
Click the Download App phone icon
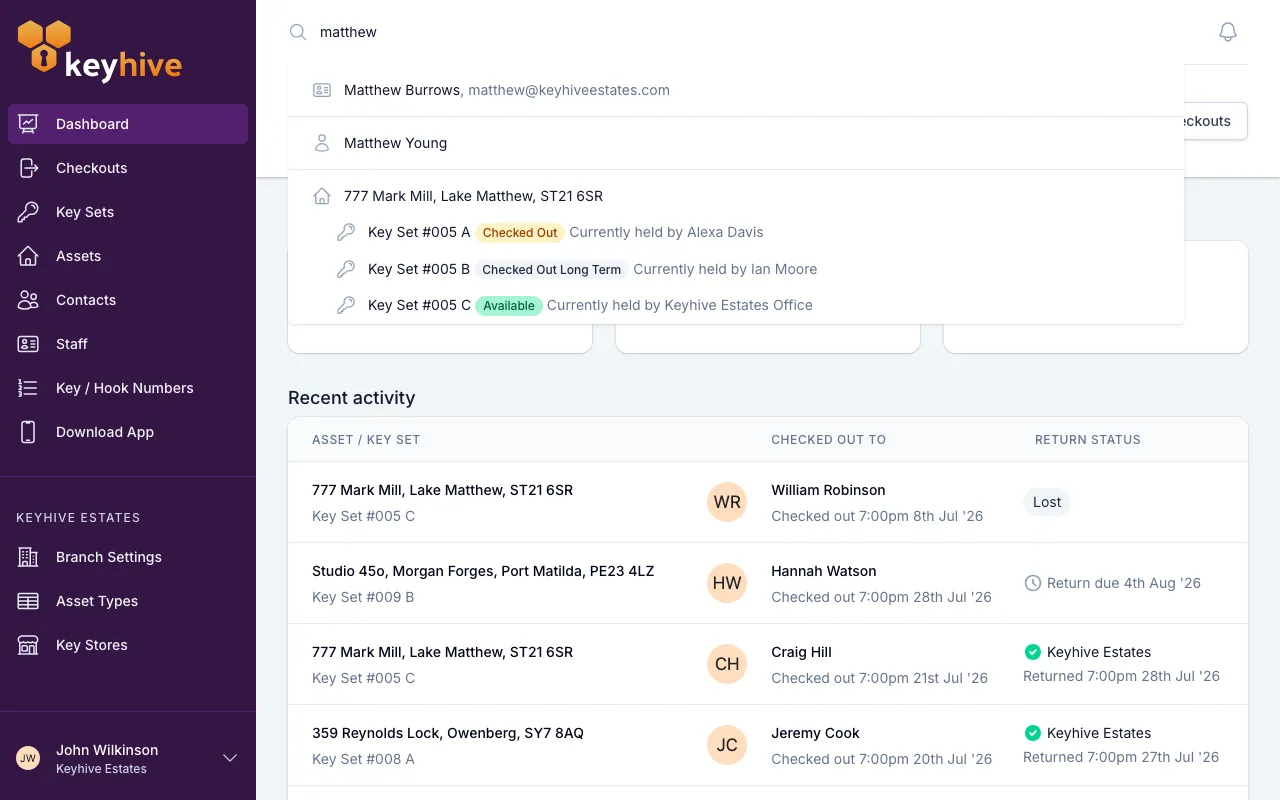(28, 432)
